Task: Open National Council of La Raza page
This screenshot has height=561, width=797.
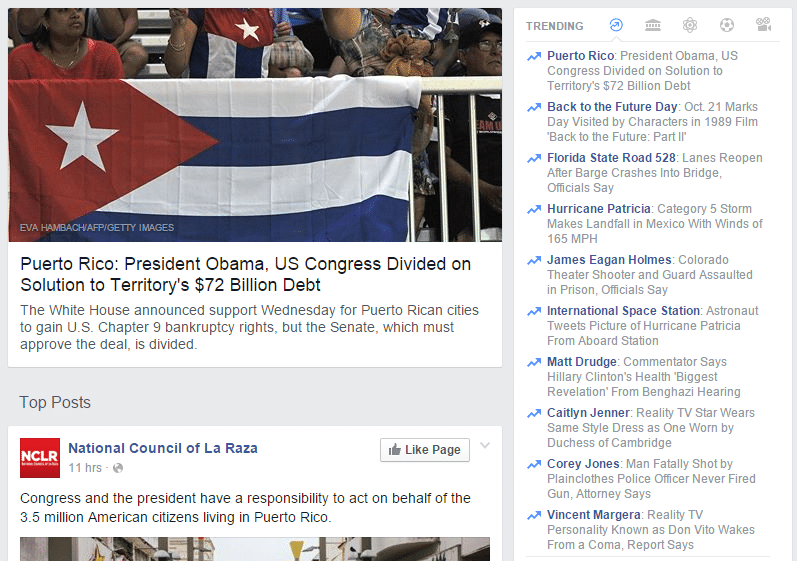Action: tap(163, 448)
